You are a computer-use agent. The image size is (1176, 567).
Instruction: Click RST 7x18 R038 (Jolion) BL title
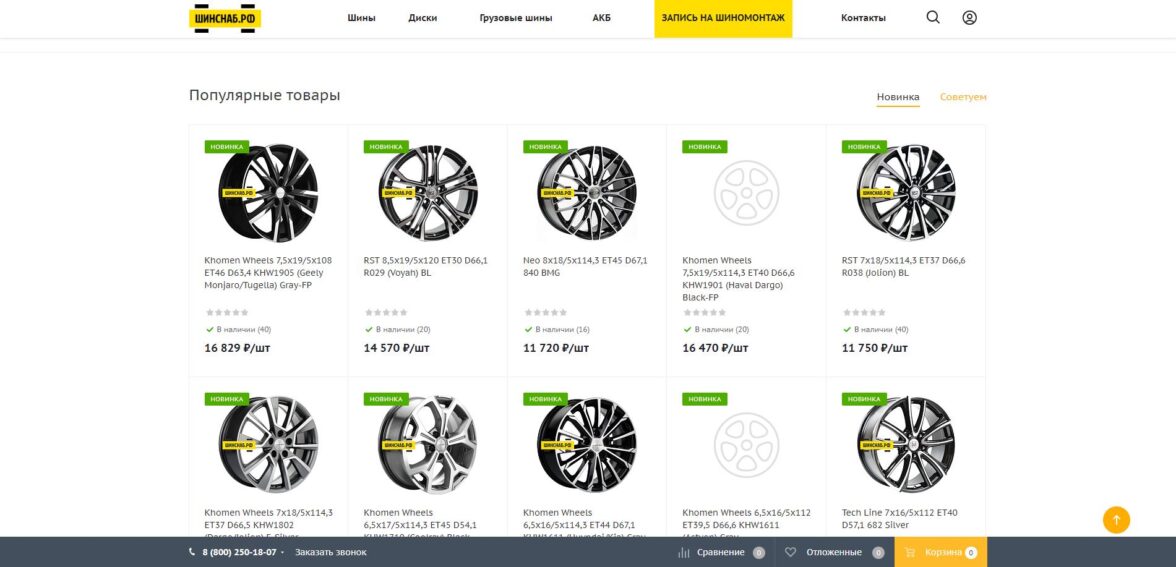coord(904,267)
